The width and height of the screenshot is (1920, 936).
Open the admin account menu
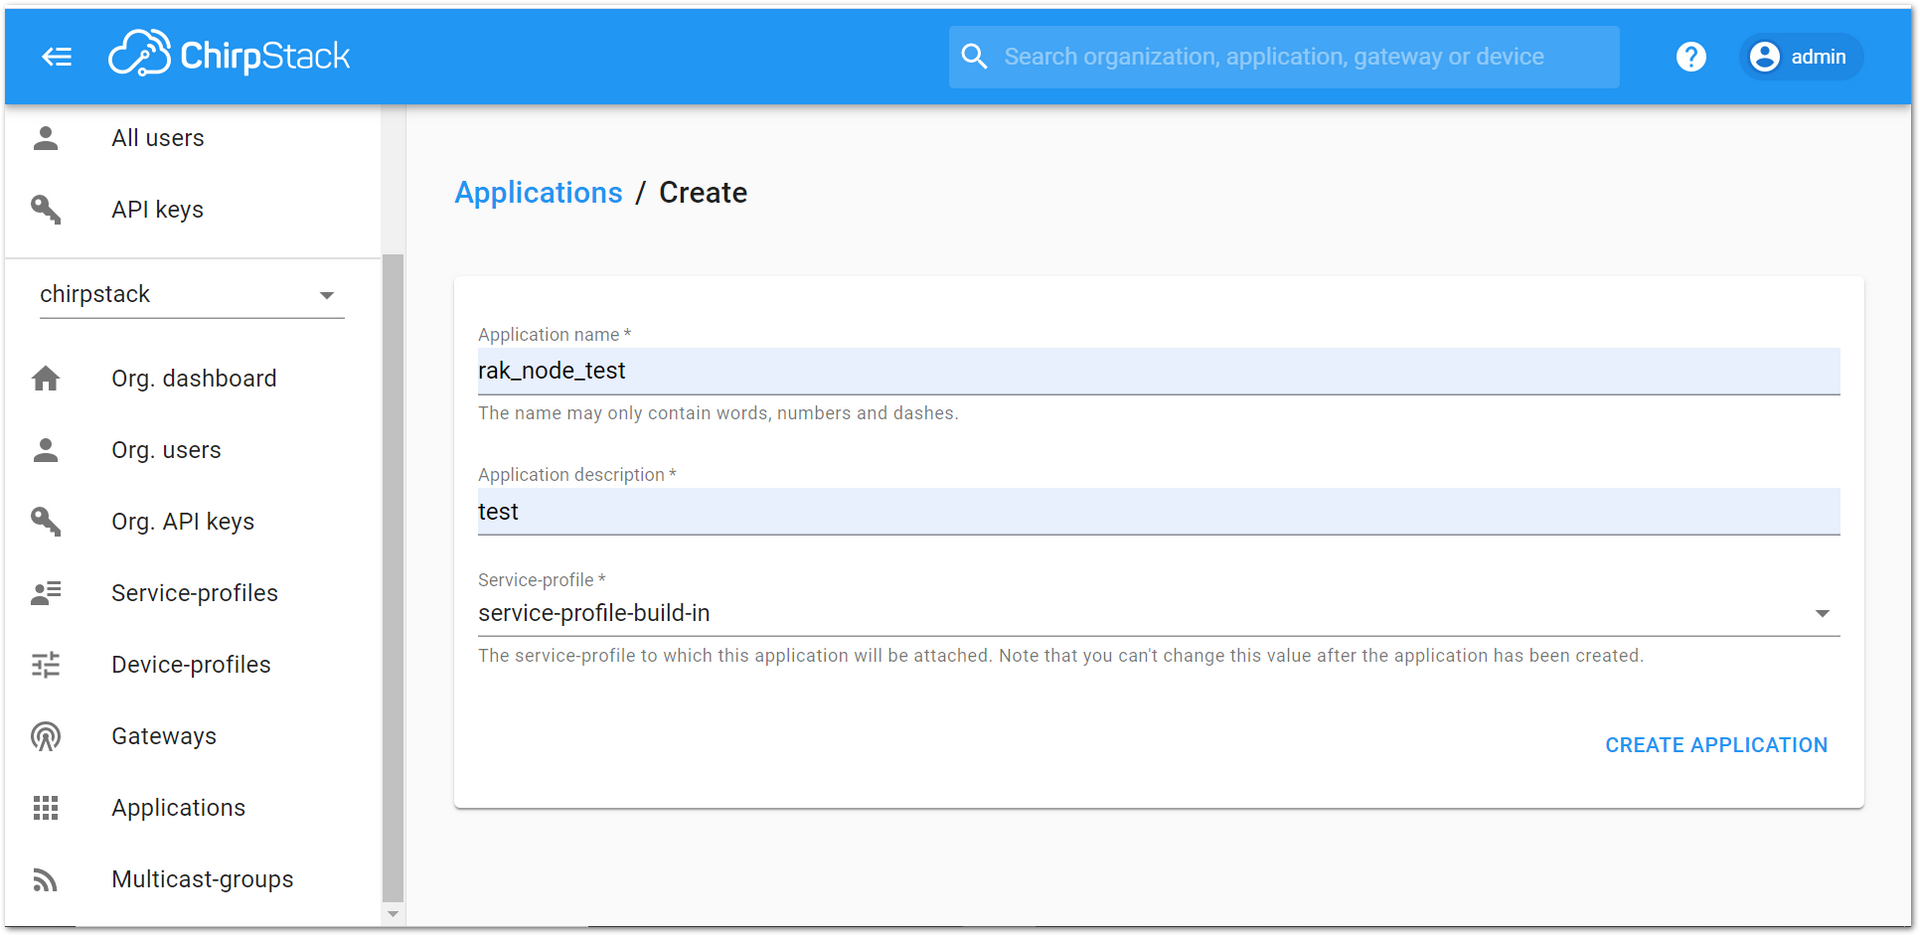click(1801, 57)
